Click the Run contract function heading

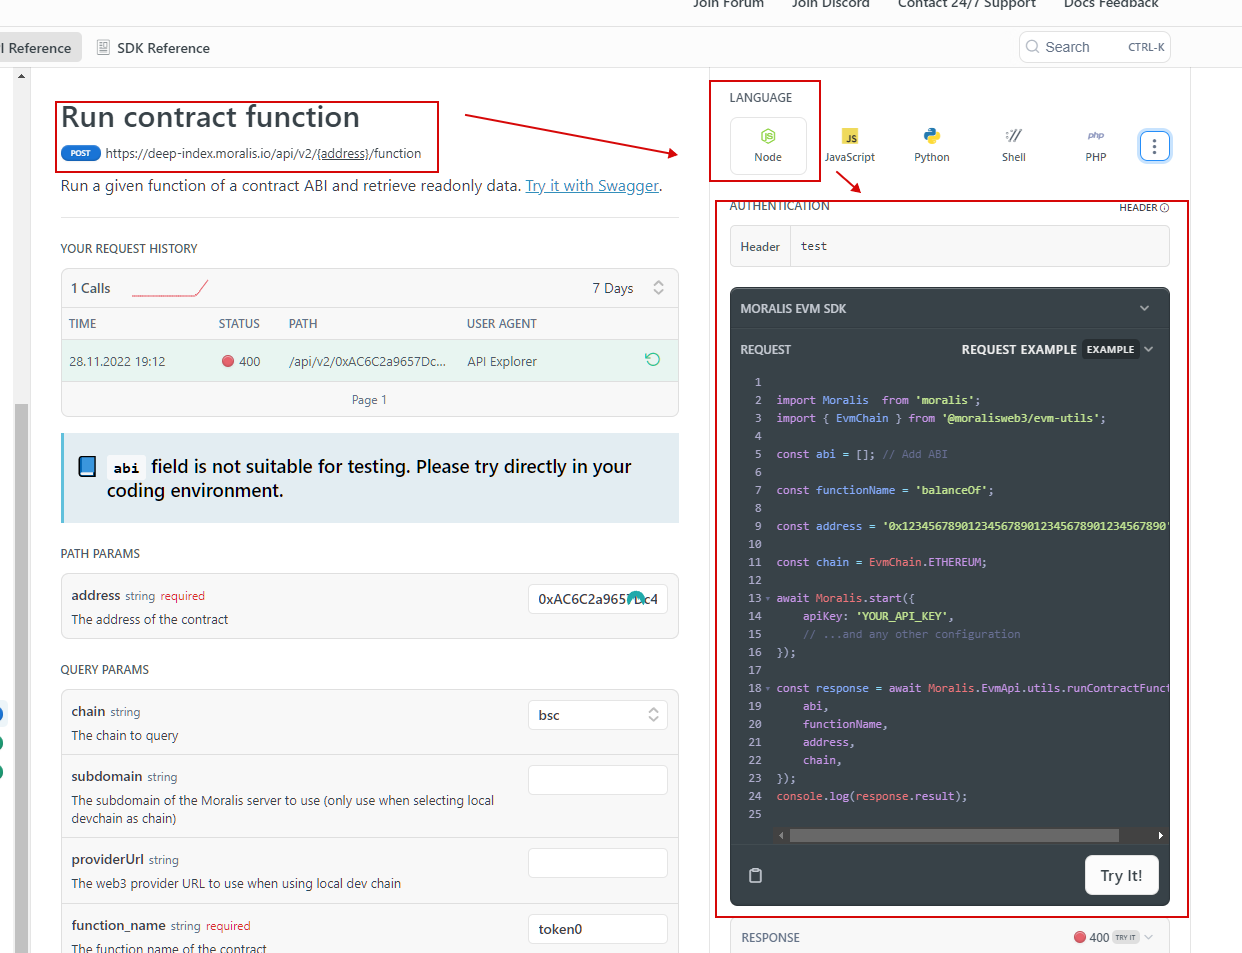[x=211, y=117]
